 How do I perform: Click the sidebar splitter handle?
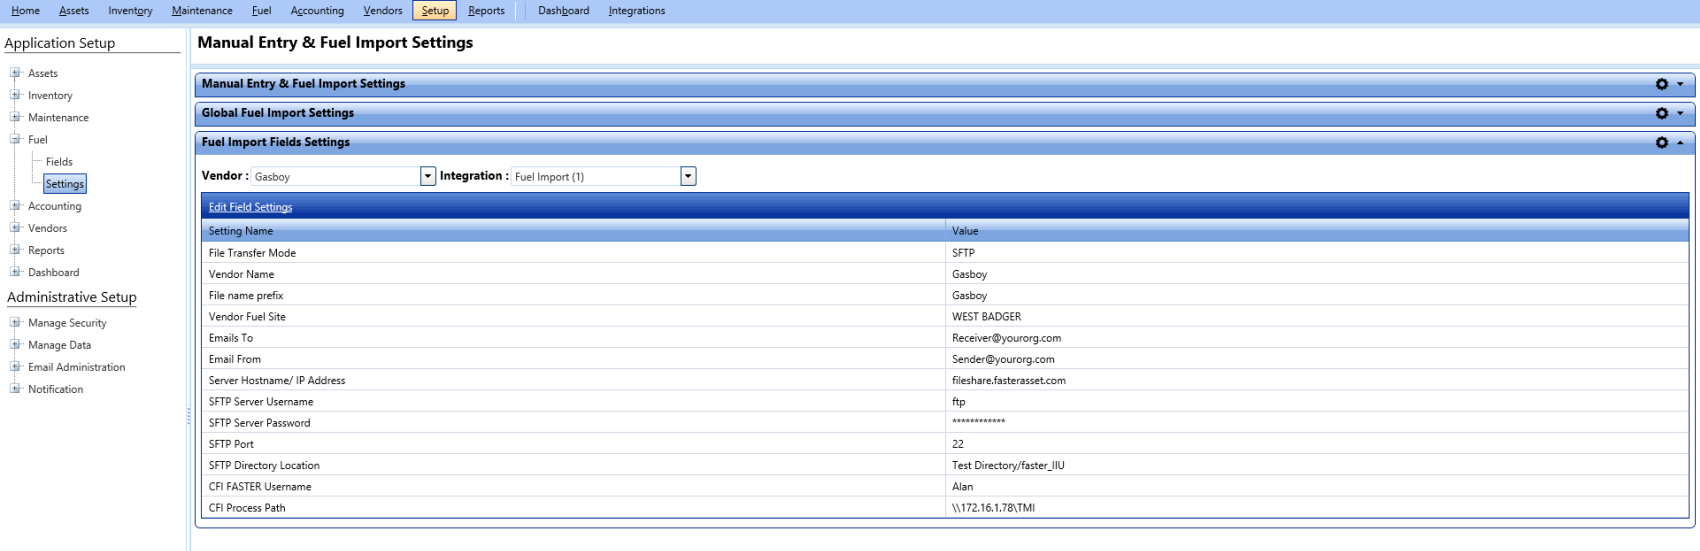(188, 417)
